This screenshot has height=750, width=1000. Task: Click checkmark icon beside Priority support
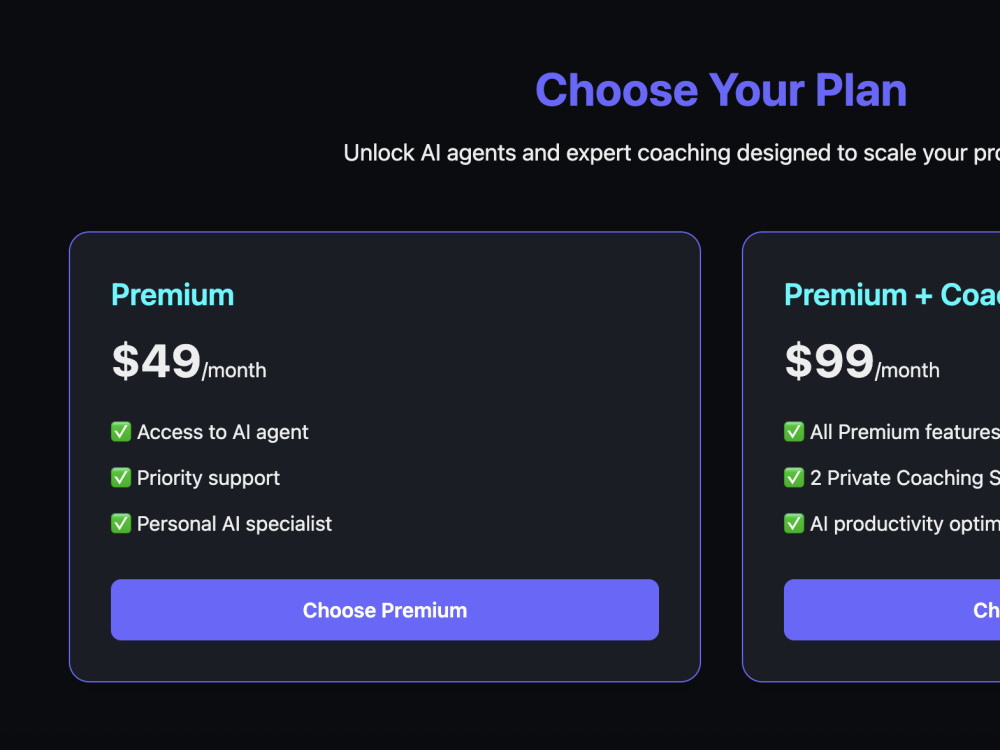[121, 478]
